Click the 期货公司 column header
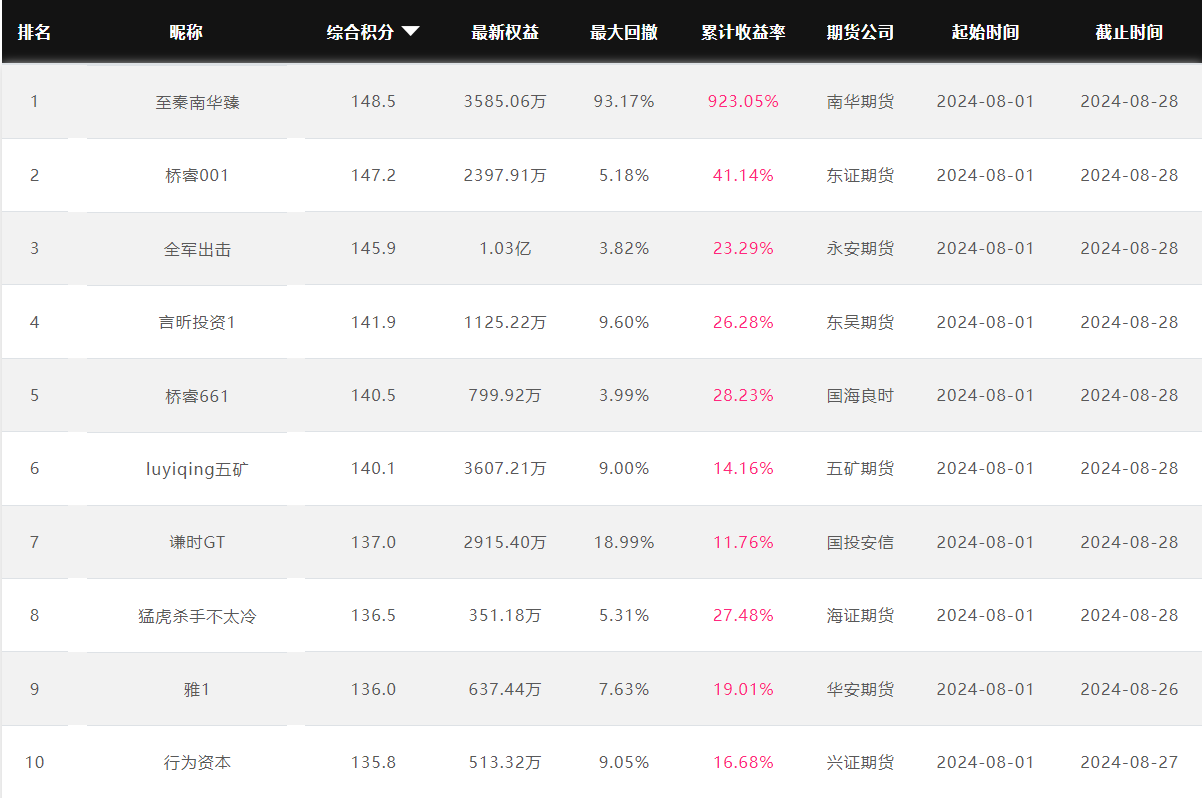The width and height of the screenshot is (1202, 798). [860, 32]
